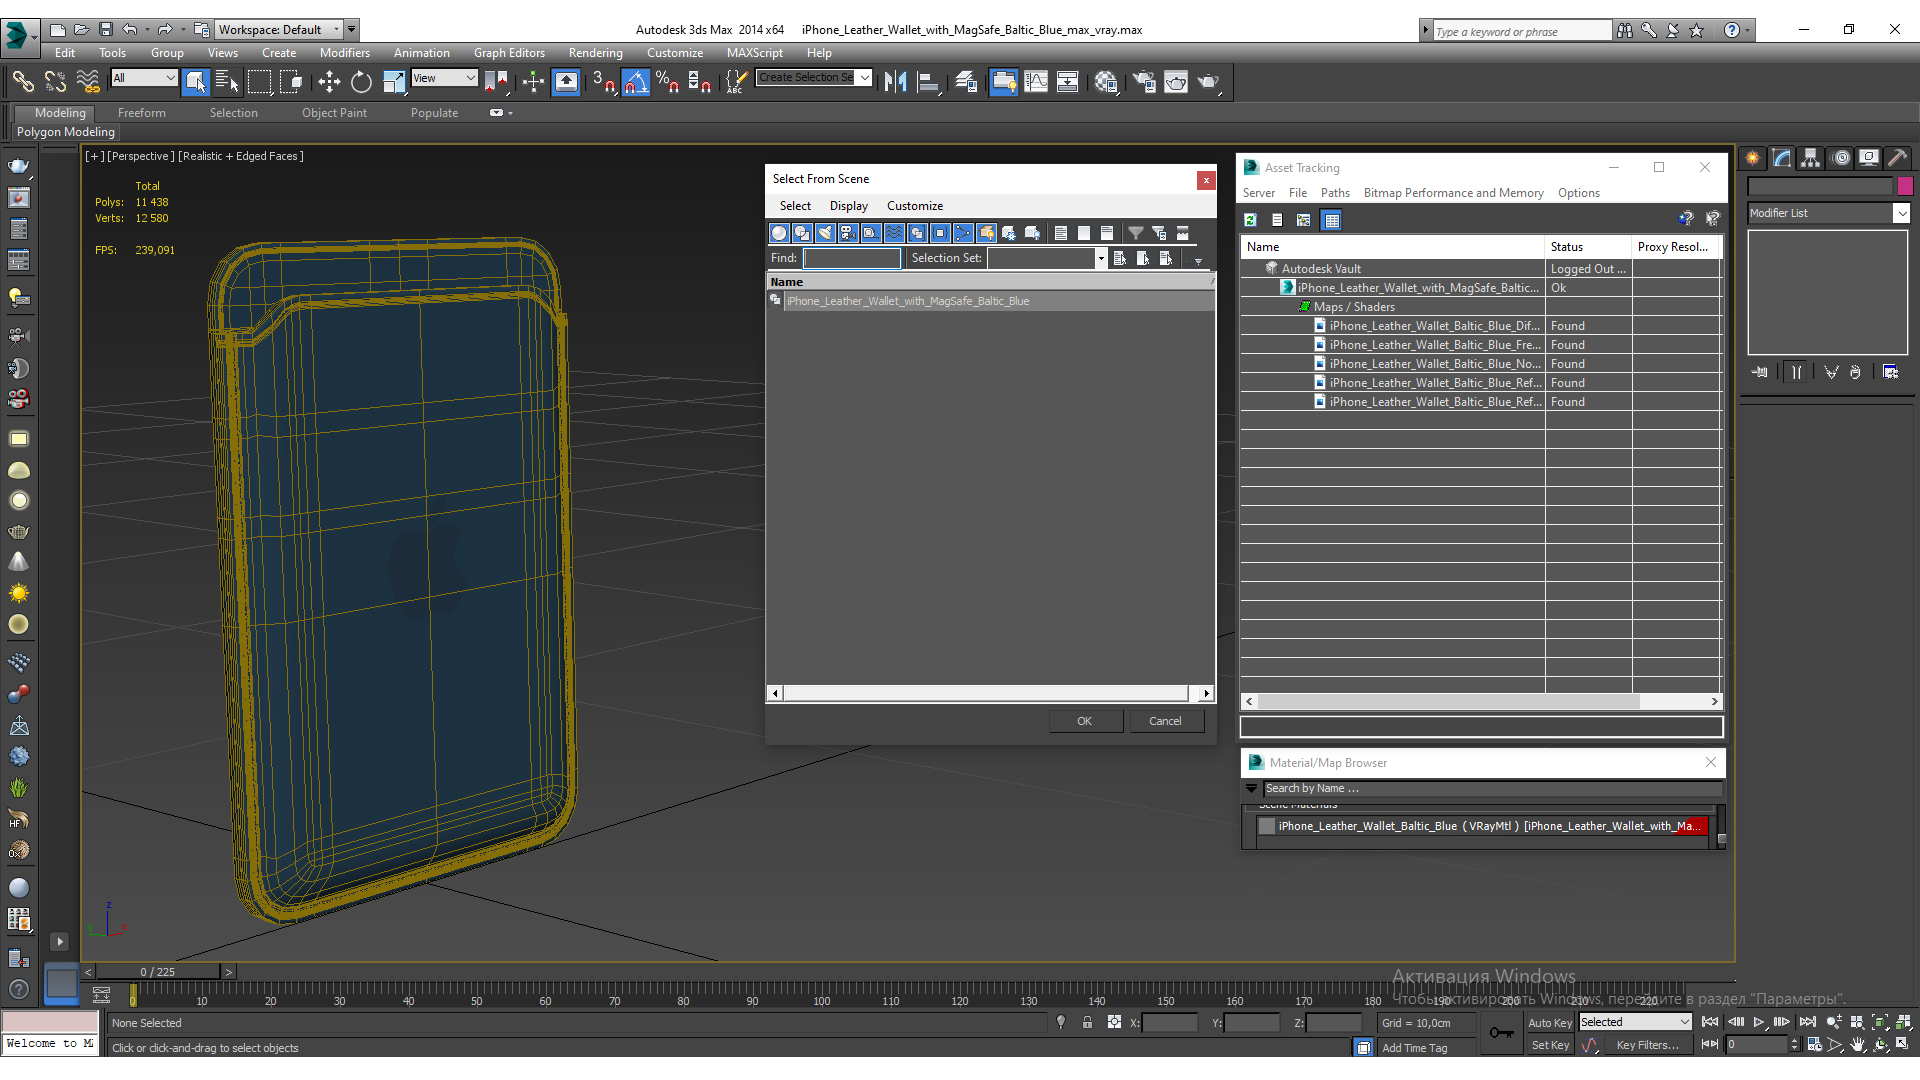This screenshot has height=1080, width=1920.
Task: Open Create Selection Set dropdown
Action: (x=814, y=78)
